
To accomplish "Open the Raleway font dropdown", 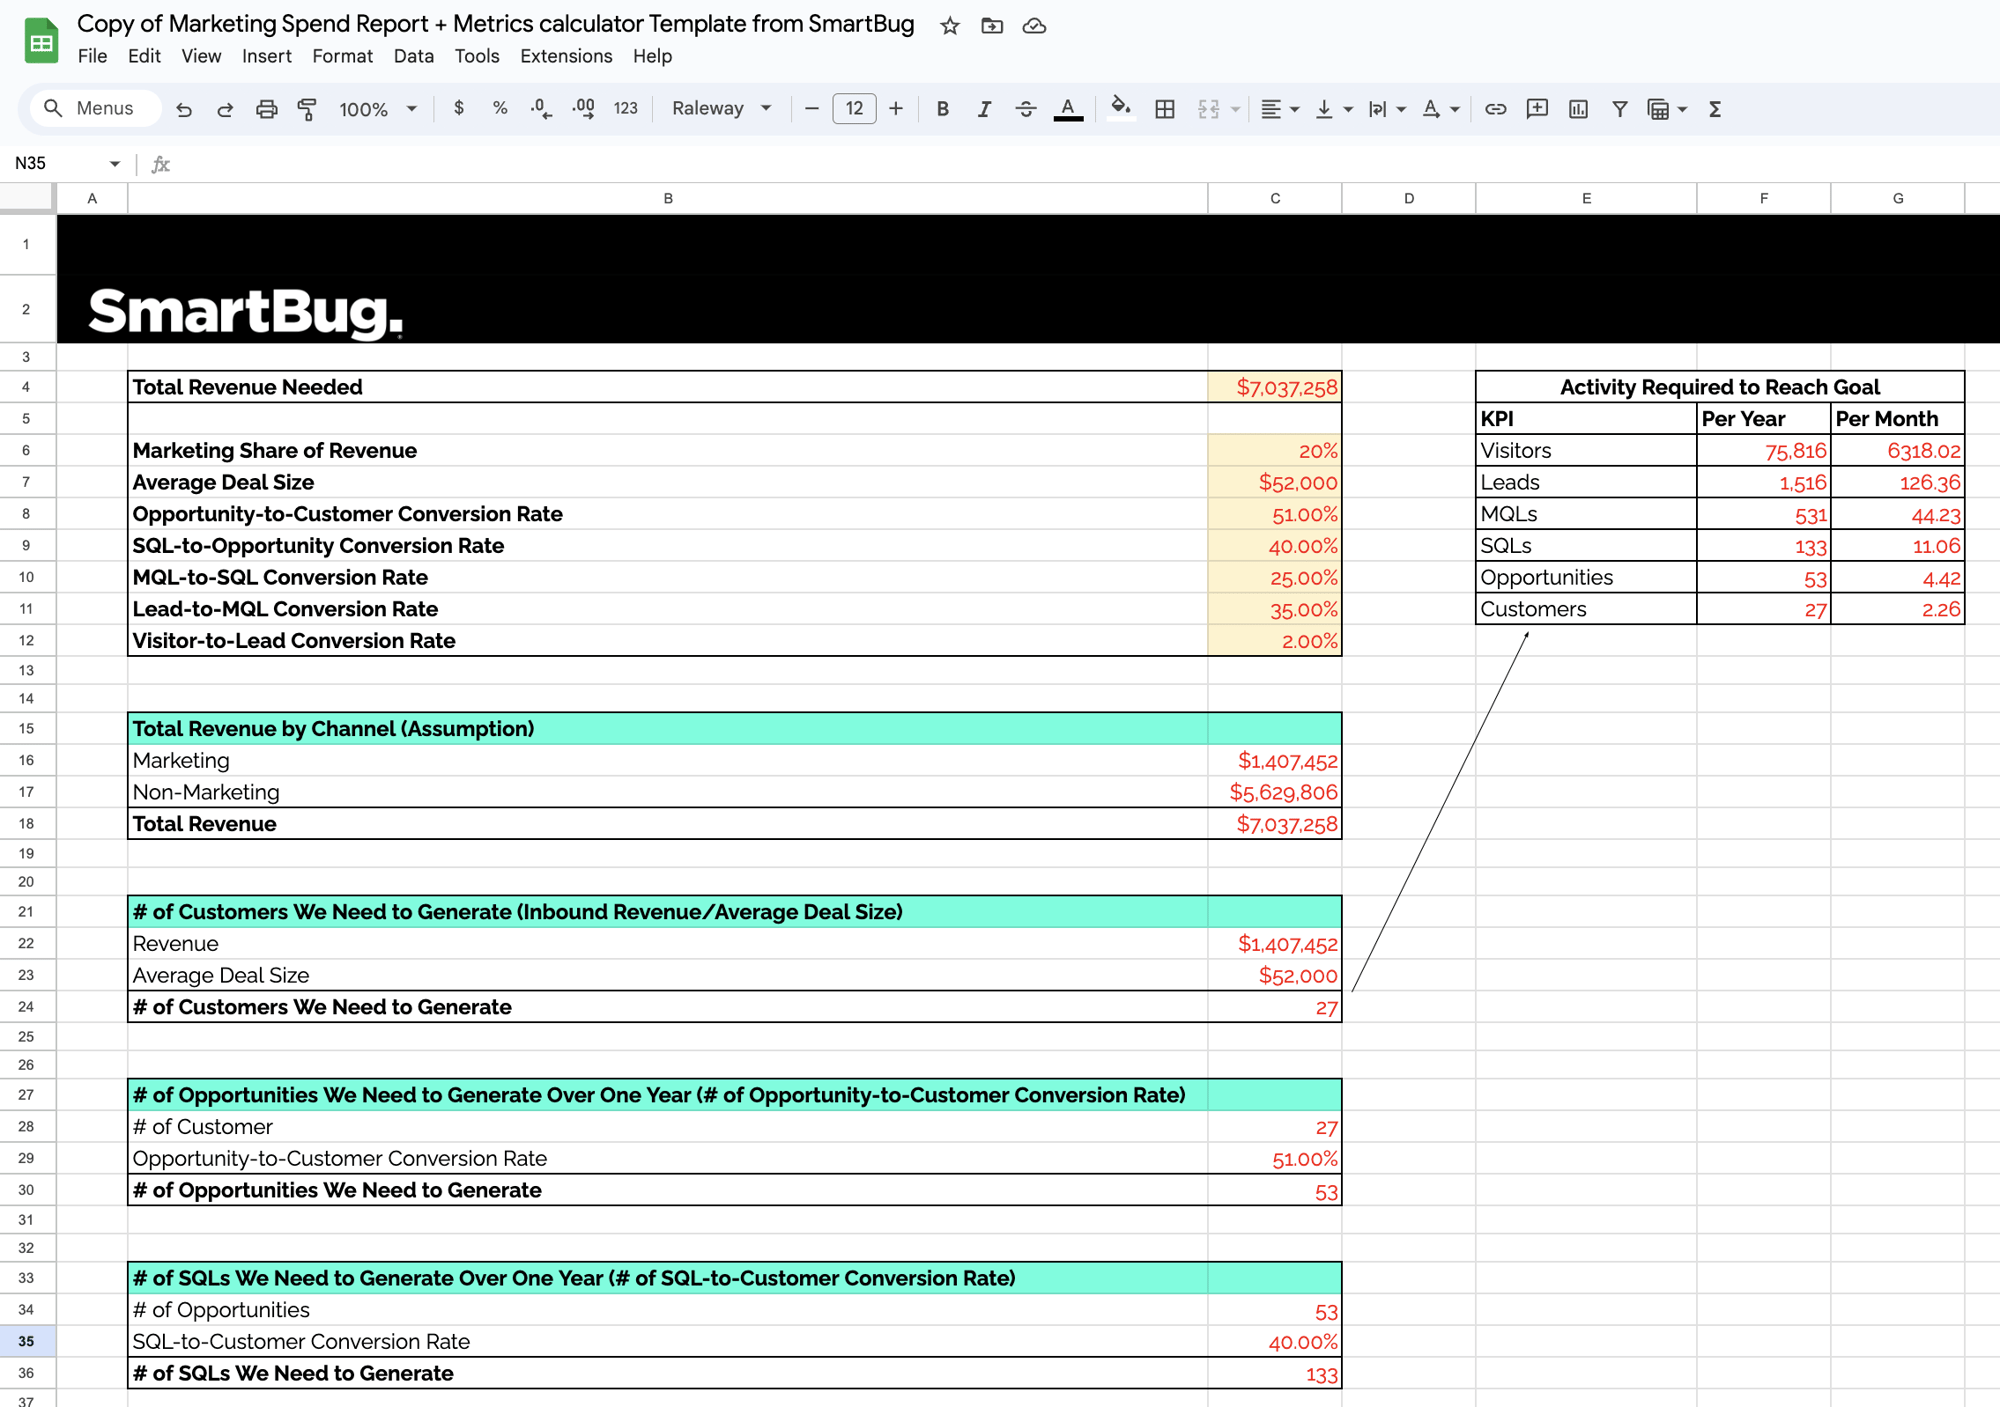I will [721, 108].
